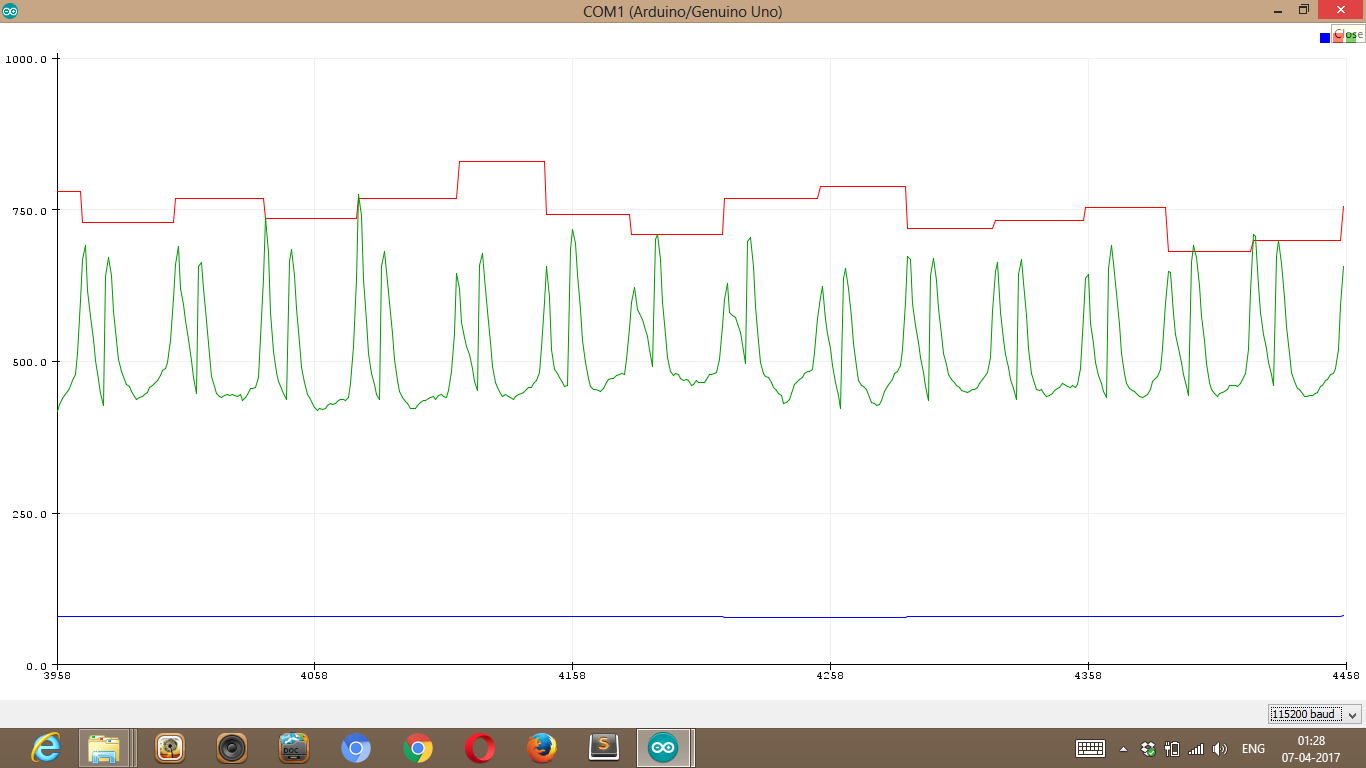The height and width of the screenshot is (768, 1366).
Task: Launch Google Chrome from the taskbar
Action: click(418, 748)
